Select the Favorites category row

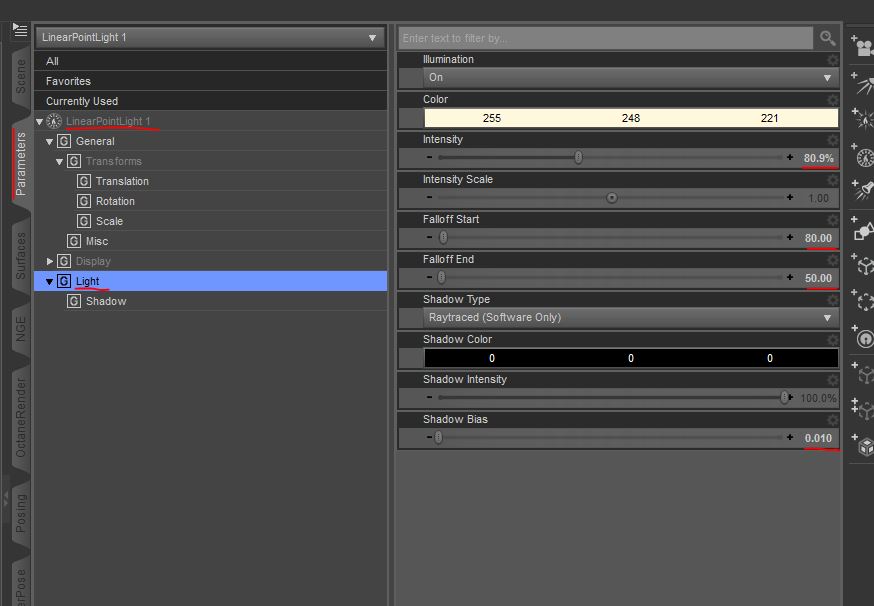[211, 81]
